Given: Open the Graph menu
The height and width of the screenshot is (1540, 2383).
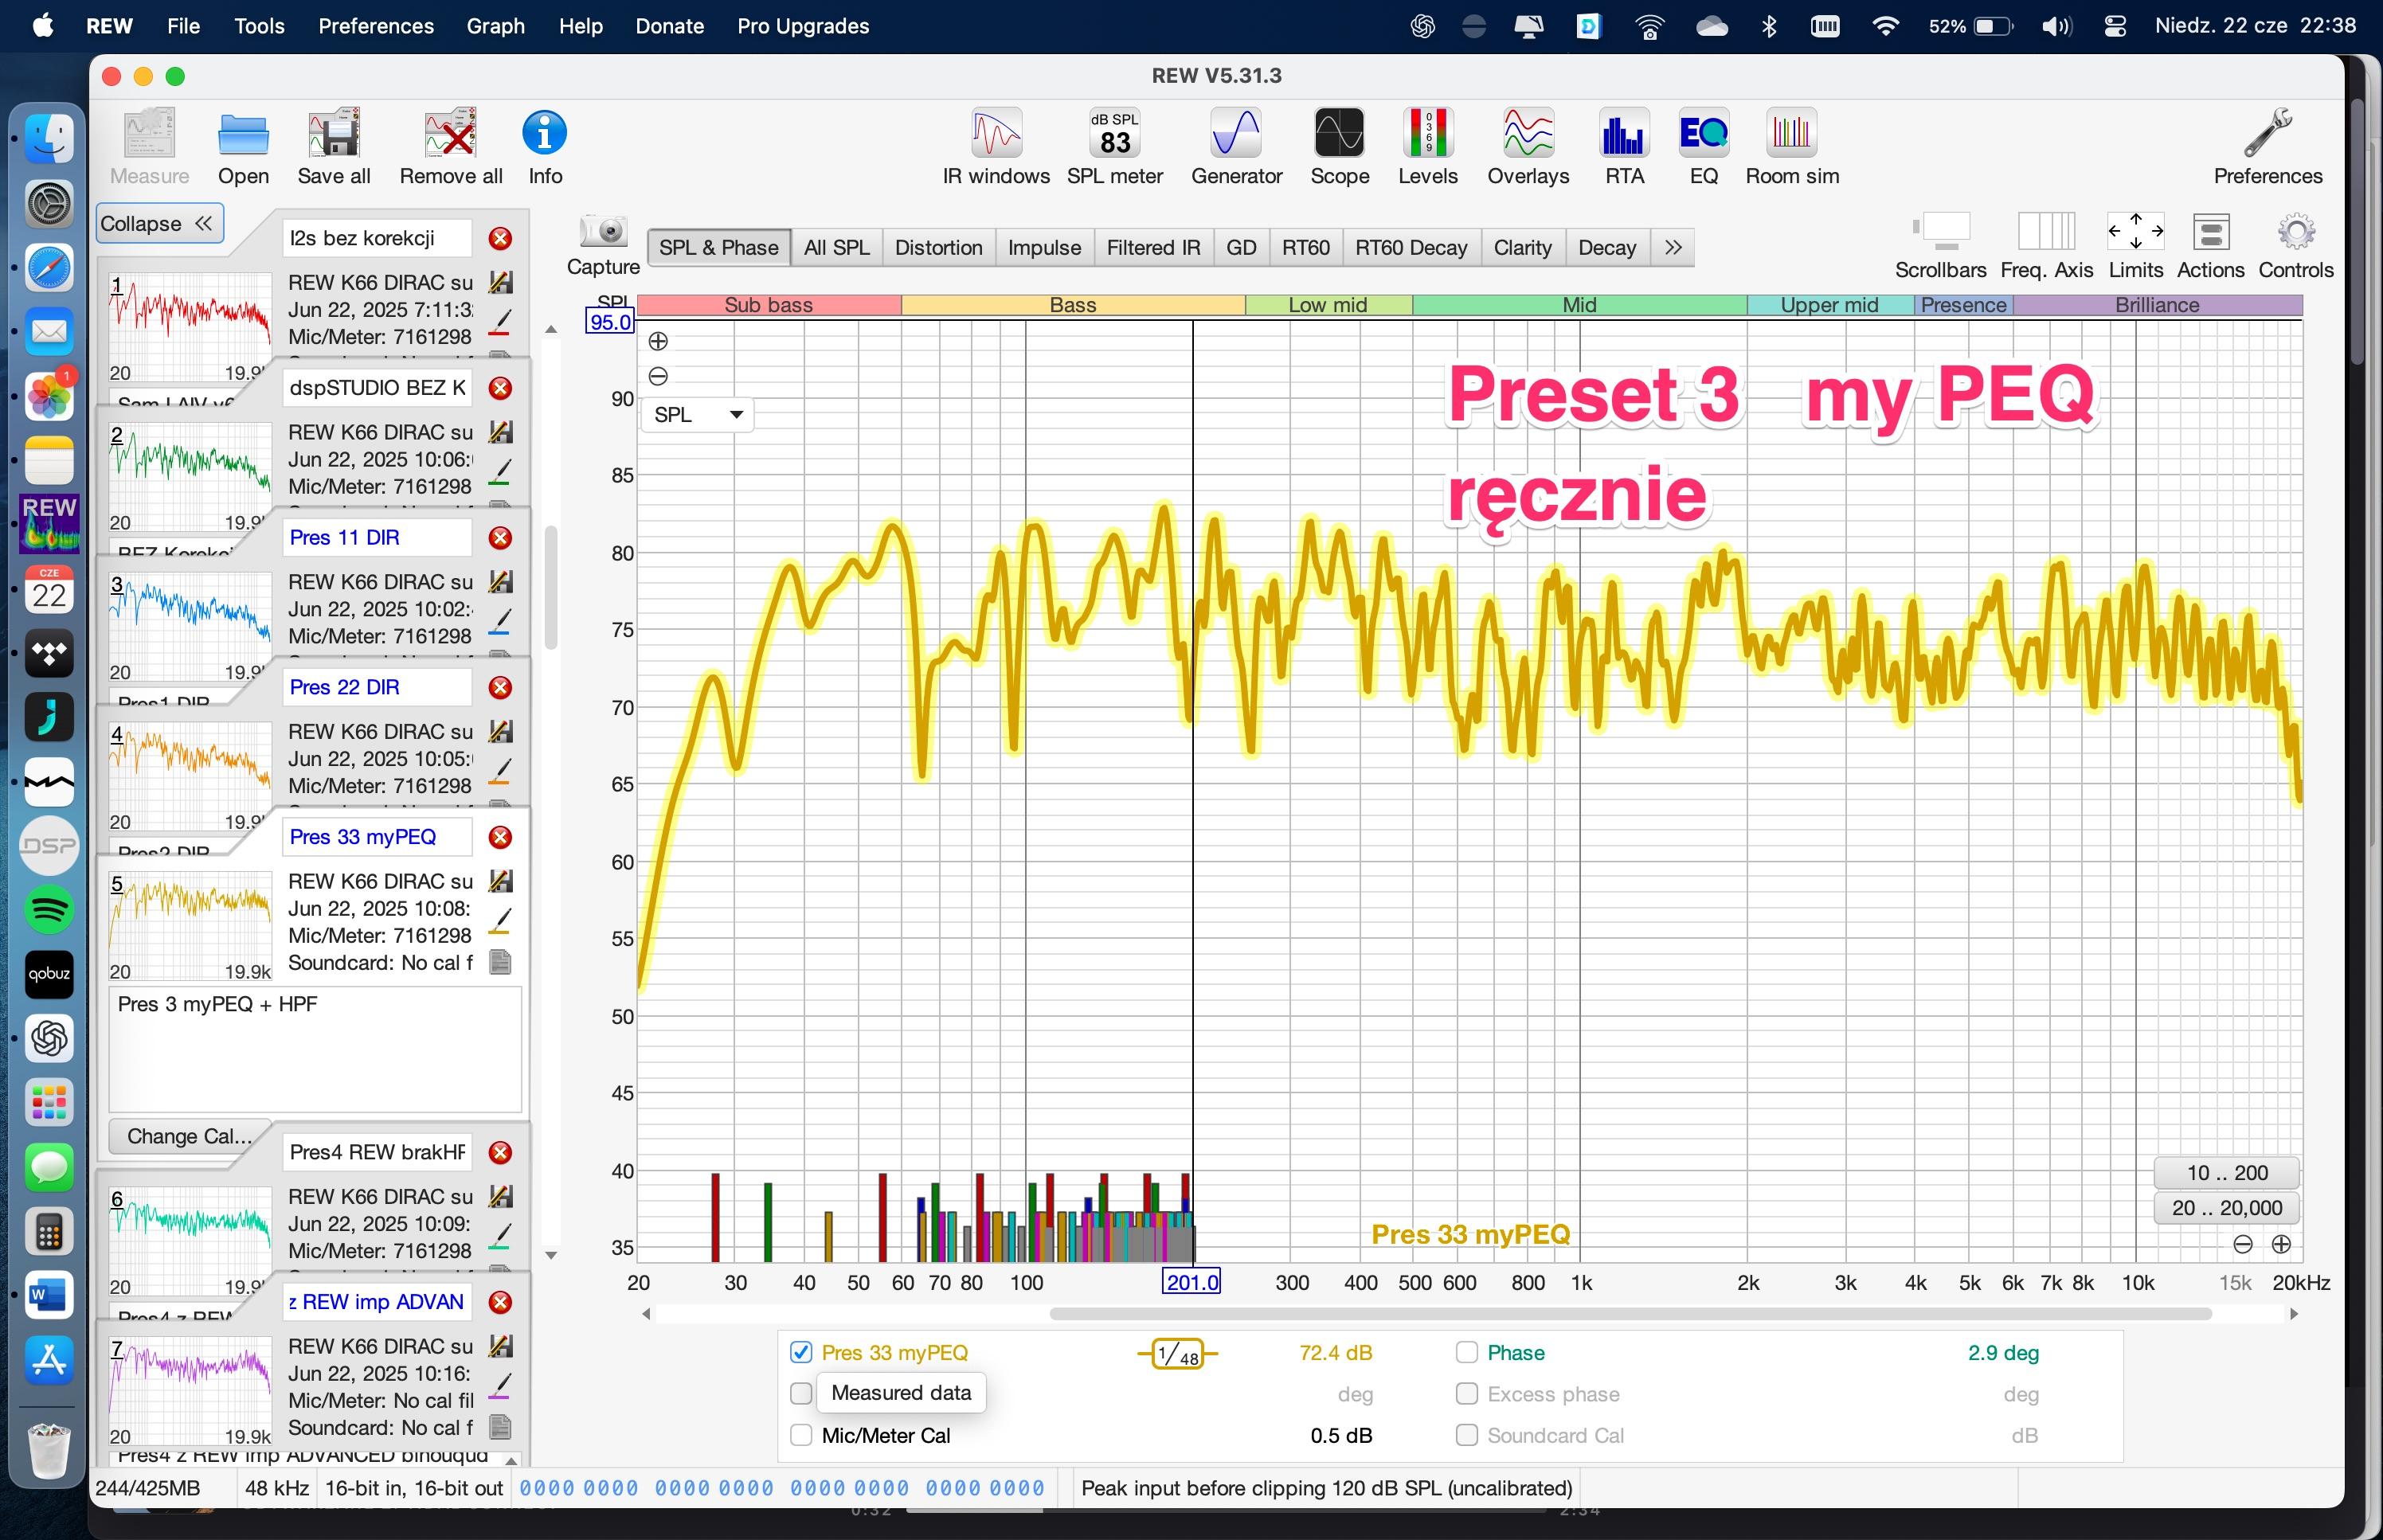Looking at the screenshot, I should click(495, 26).
